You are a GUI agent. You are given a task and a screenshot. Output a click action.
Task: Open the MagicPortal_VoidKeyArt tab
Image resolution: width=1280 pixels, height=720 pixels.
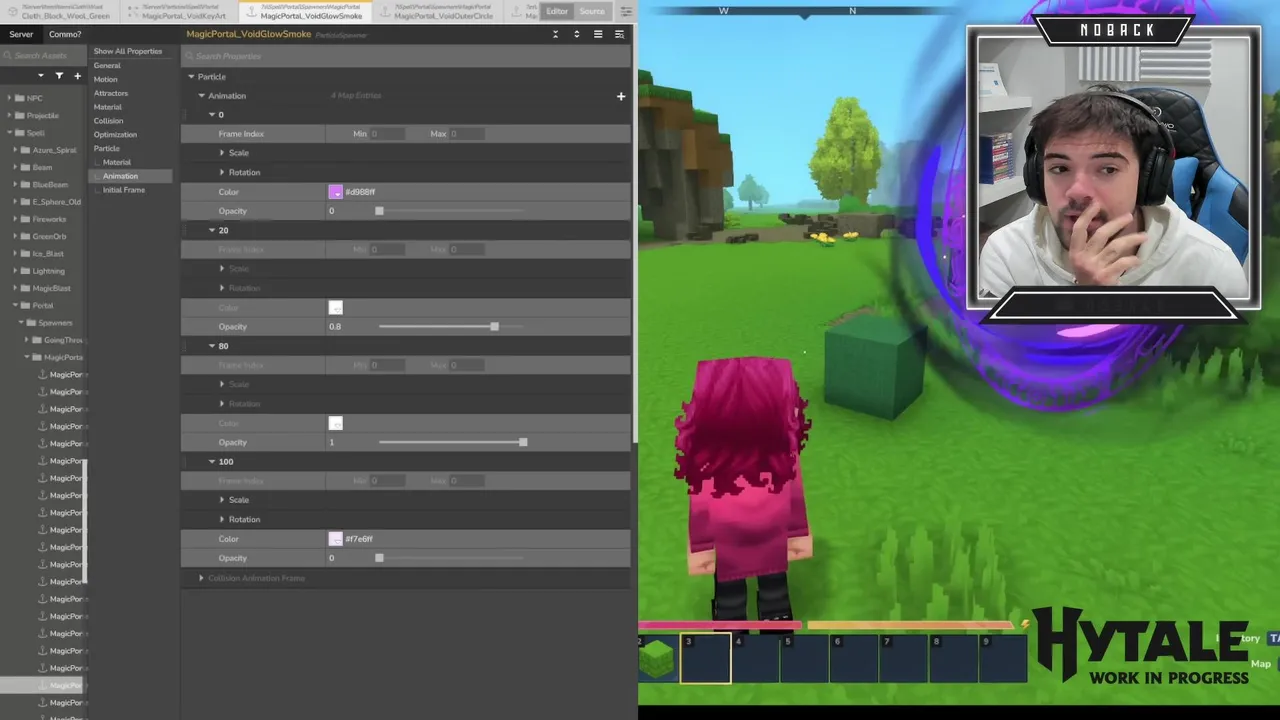point(181,12)
